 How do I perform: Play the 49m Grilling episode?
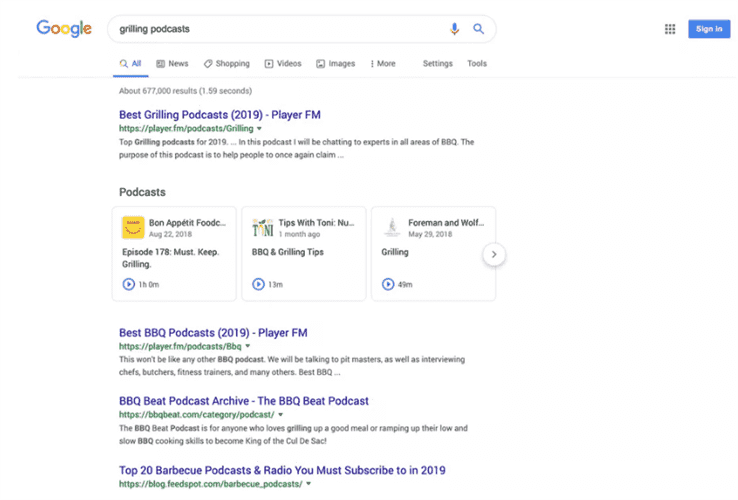(388, 284)
